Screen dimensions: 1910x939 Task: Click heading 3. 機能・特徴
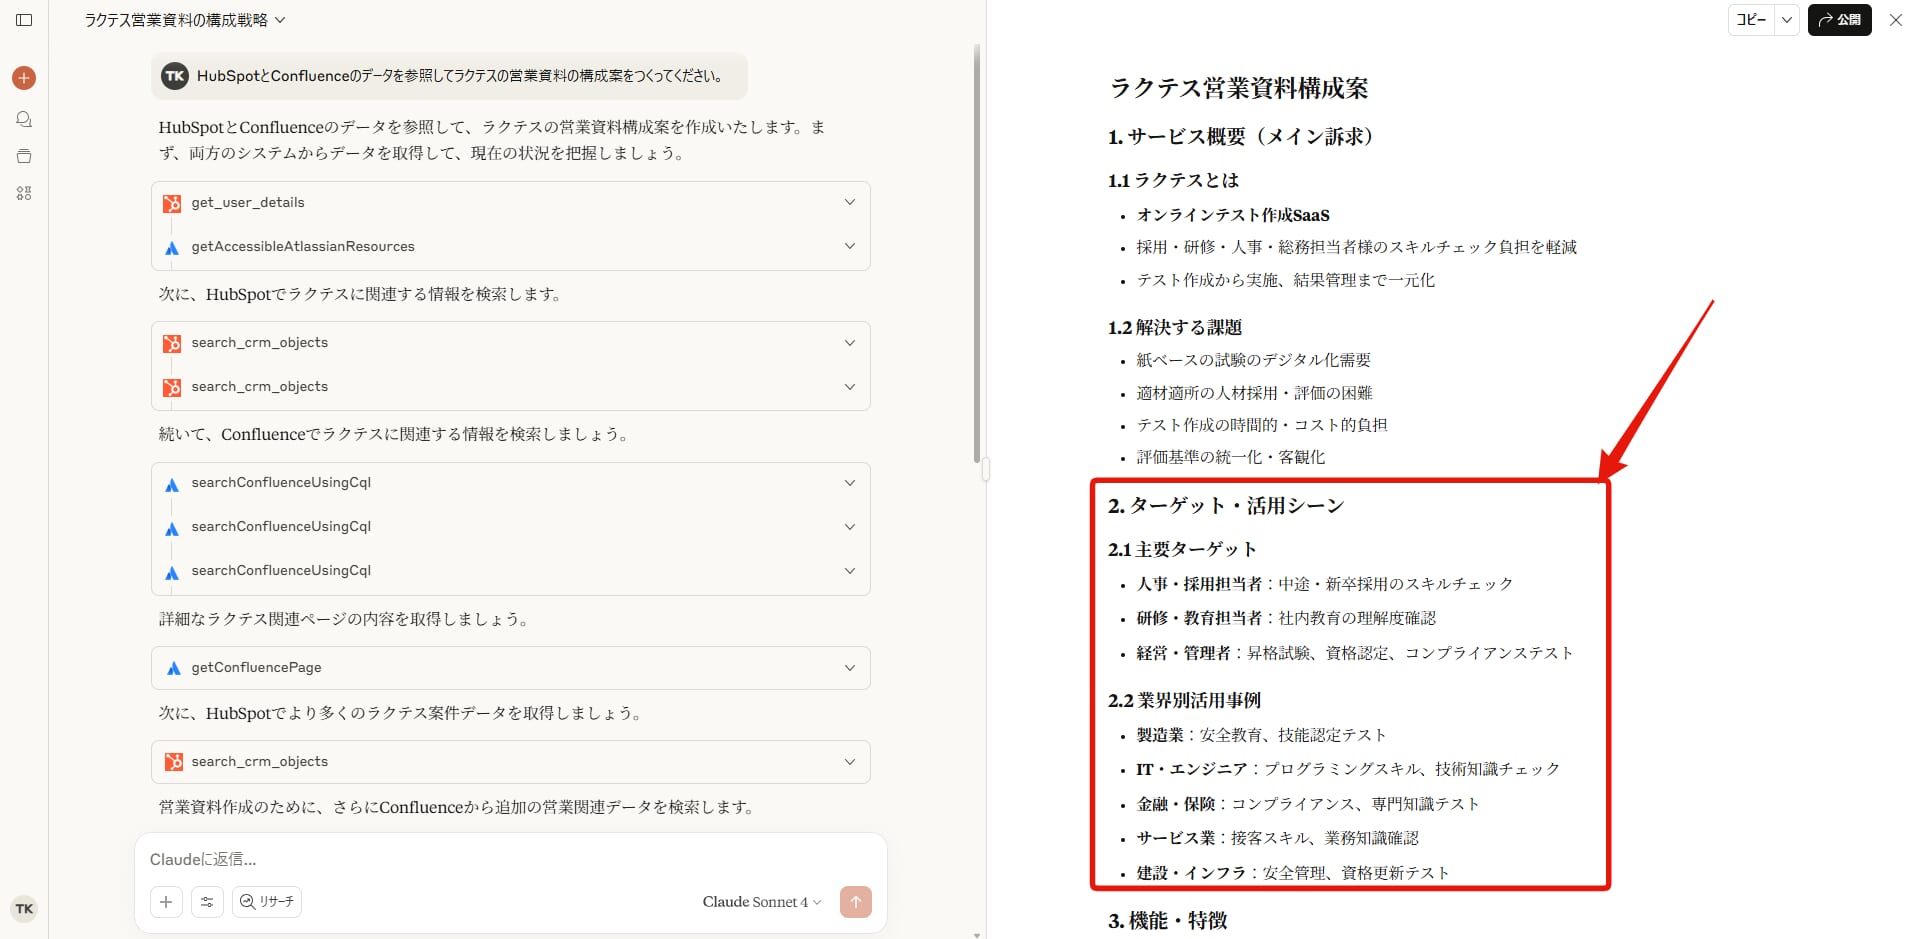click(1167, 921)
